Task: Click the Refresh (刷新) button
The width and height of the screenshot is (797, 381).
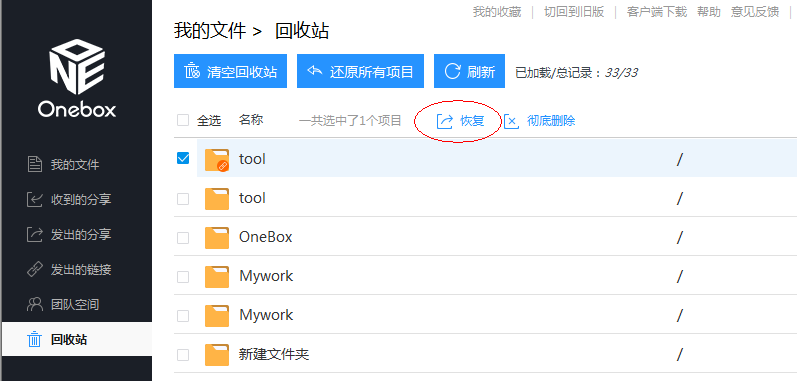Action: (x=469, y=71)
